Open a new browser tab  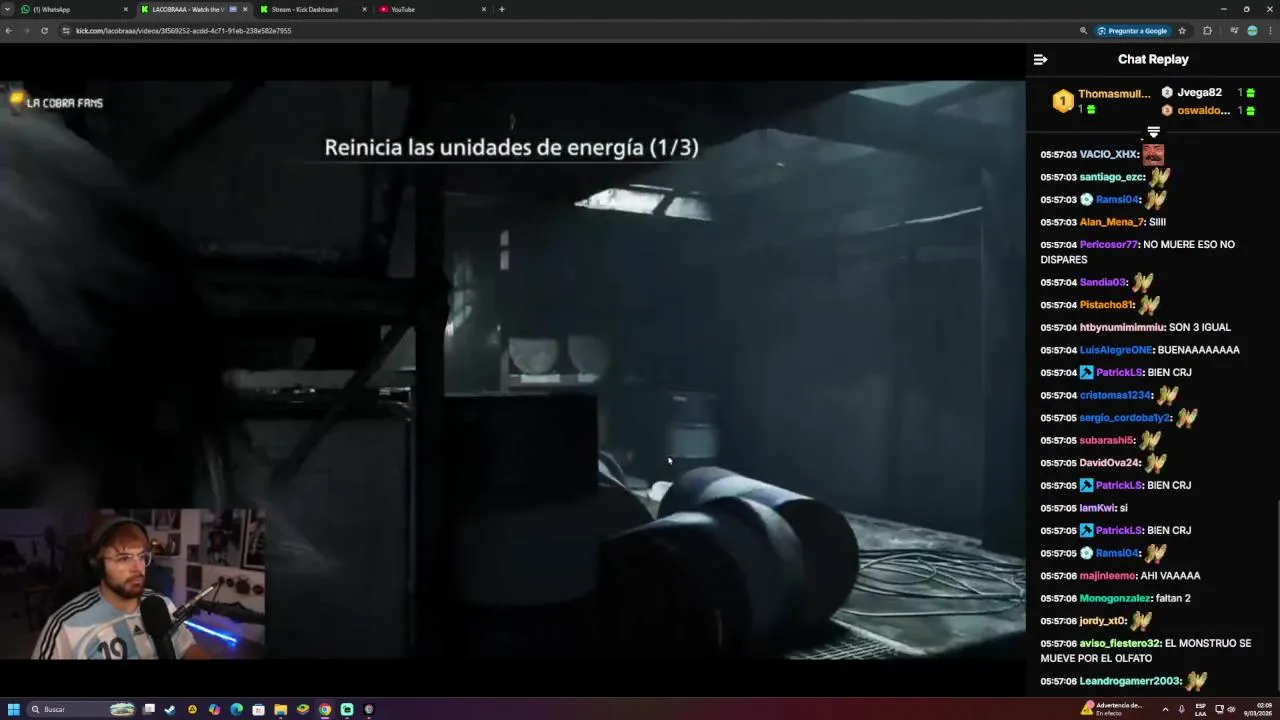coord(502,9)
